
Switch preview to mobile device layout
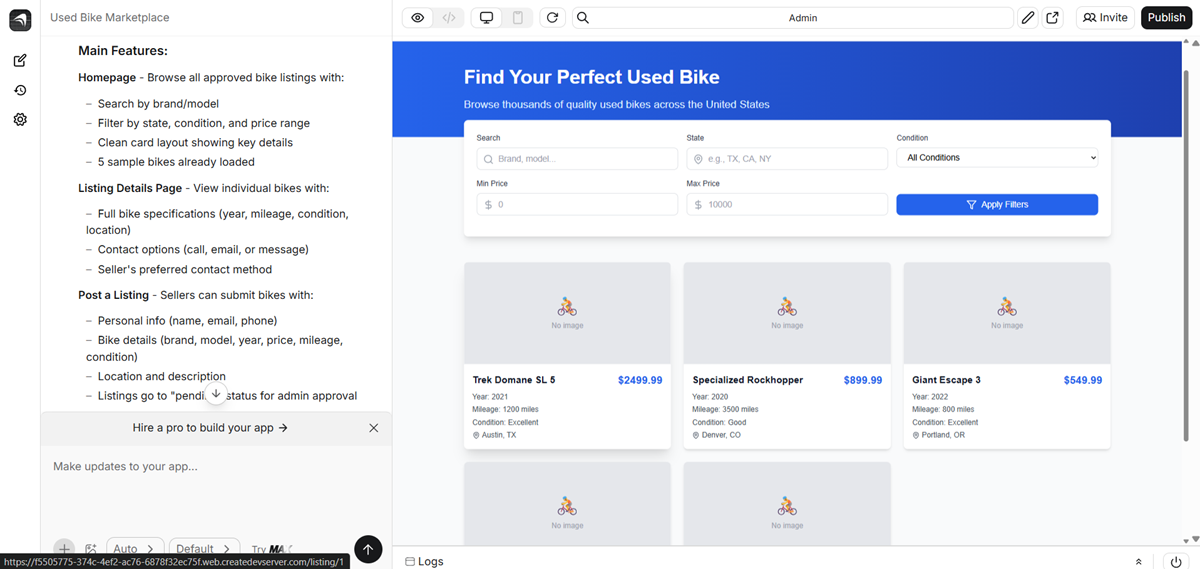[517, 18]
